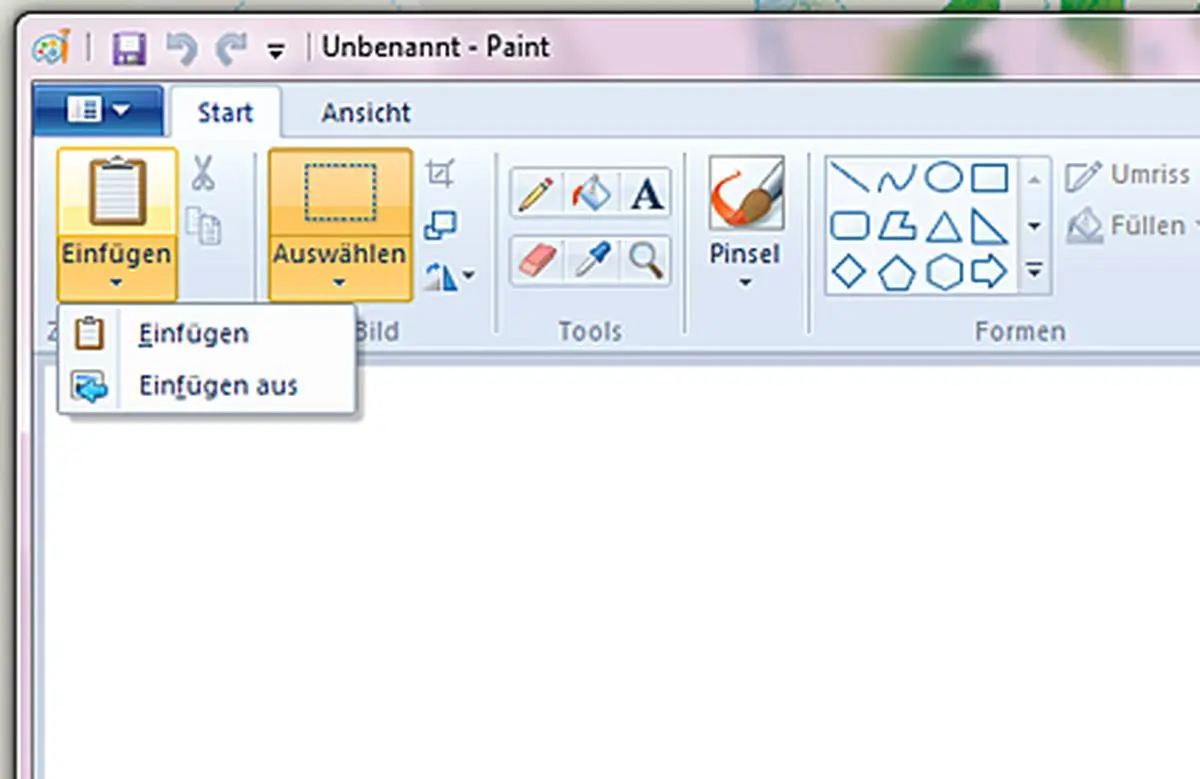The height and width of the screenshot is (779, 1200).
Task: Pick the Color picker tool
Action: click(x=591, y=258)
